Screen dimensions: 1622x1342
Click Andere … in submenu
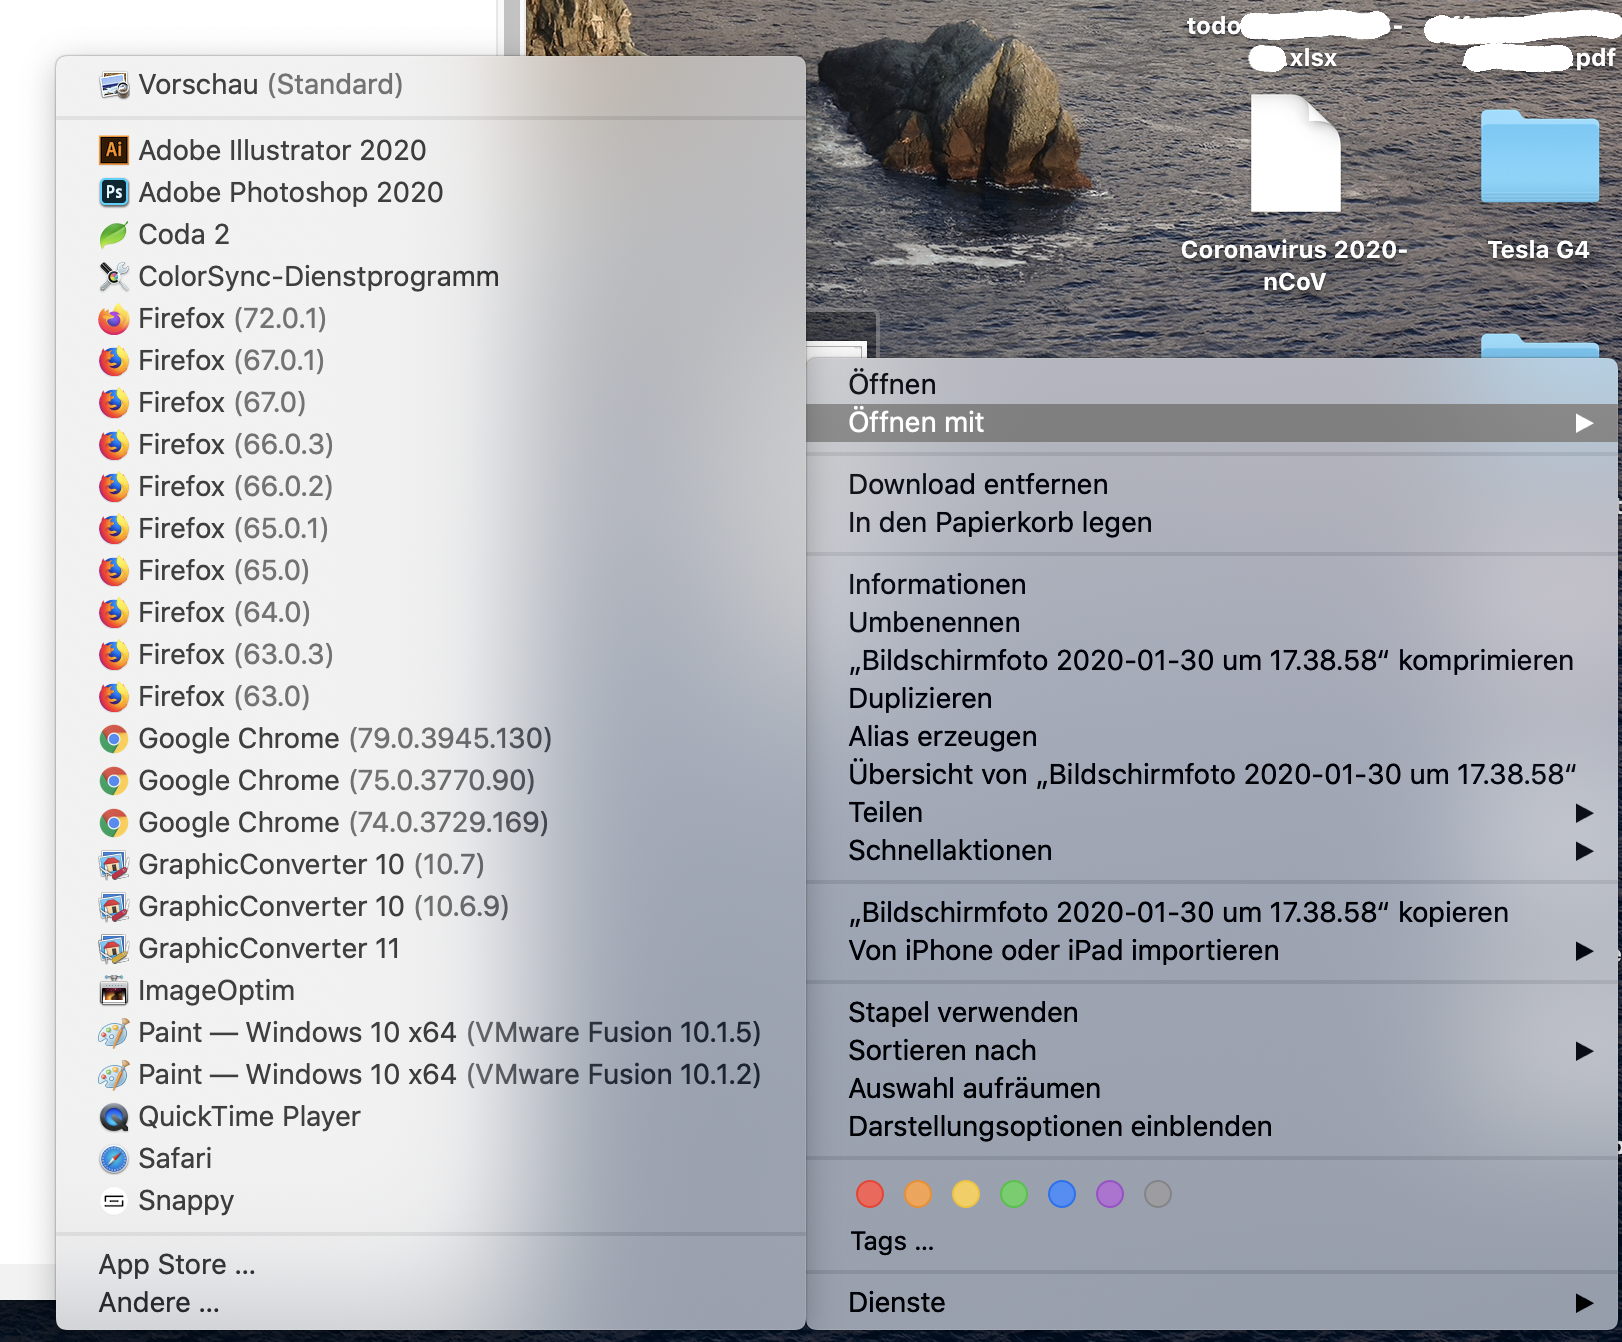pyautogui.click(x=431, y=1303)
